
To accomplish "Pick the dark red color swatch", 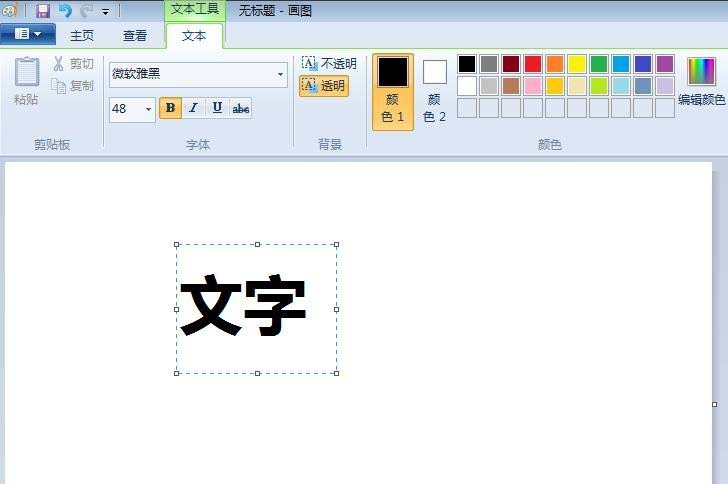I will (511, 64).
